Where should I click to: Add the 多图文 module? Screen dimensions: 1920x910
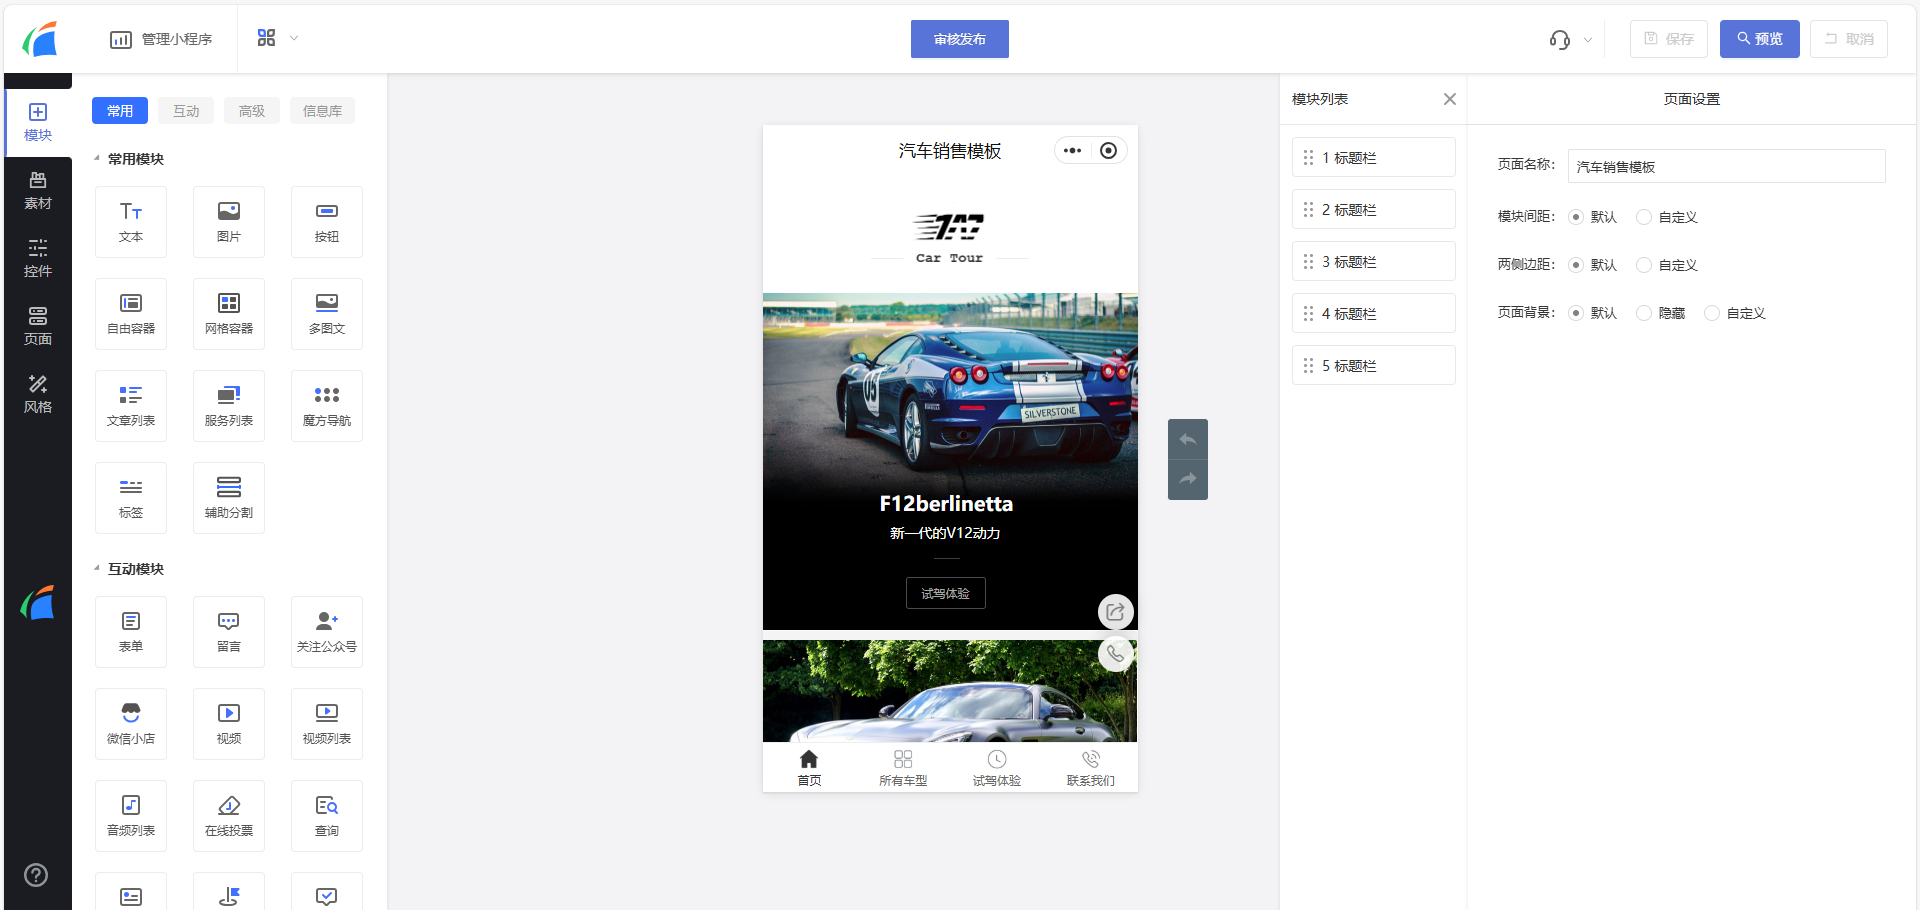pos(327,314)
